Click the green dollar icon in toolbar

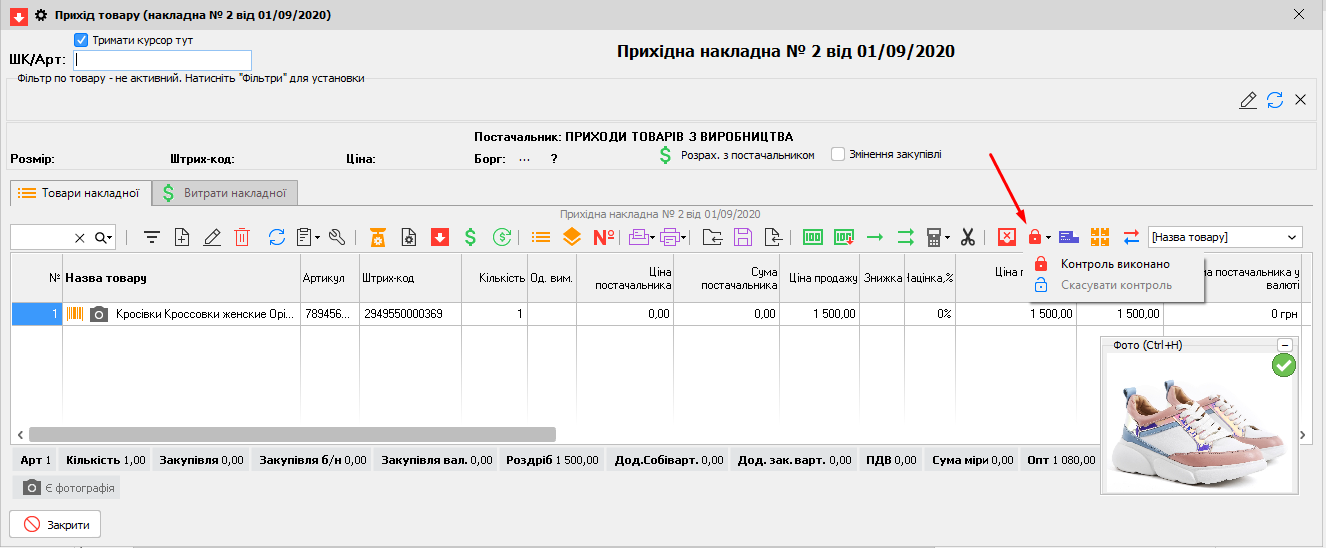(x=470, y=237)
